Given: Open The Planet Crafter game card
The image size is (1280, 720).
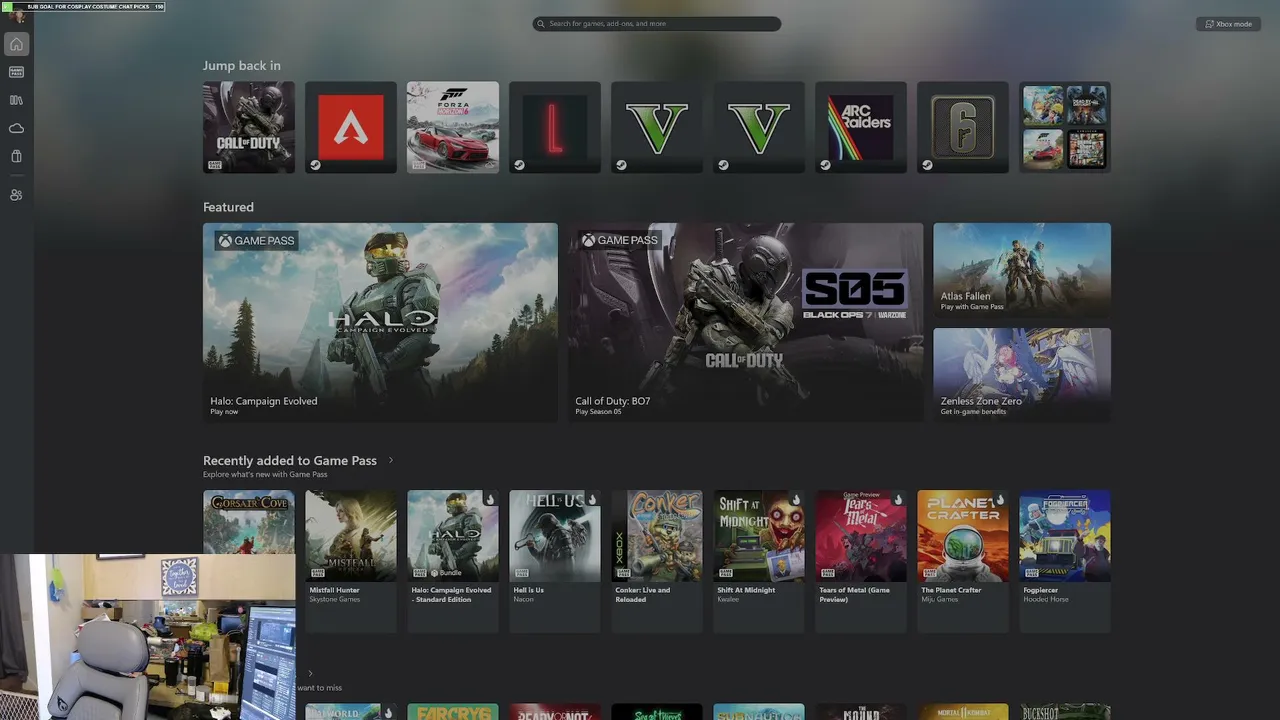Looking at the screenshot, I should [963, 561].
